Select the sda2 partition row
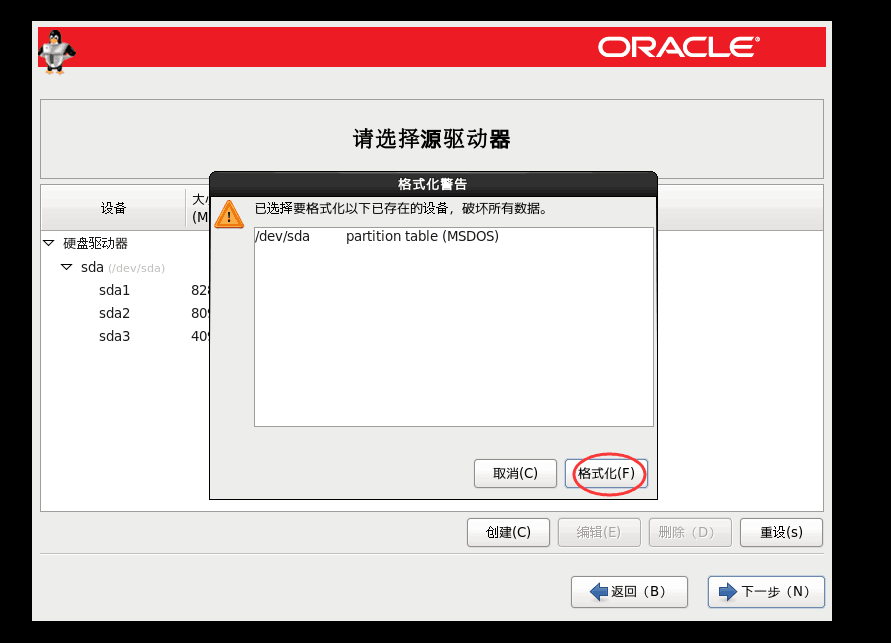Viewport: 891px width, 643px height. (x=114, y=313)
